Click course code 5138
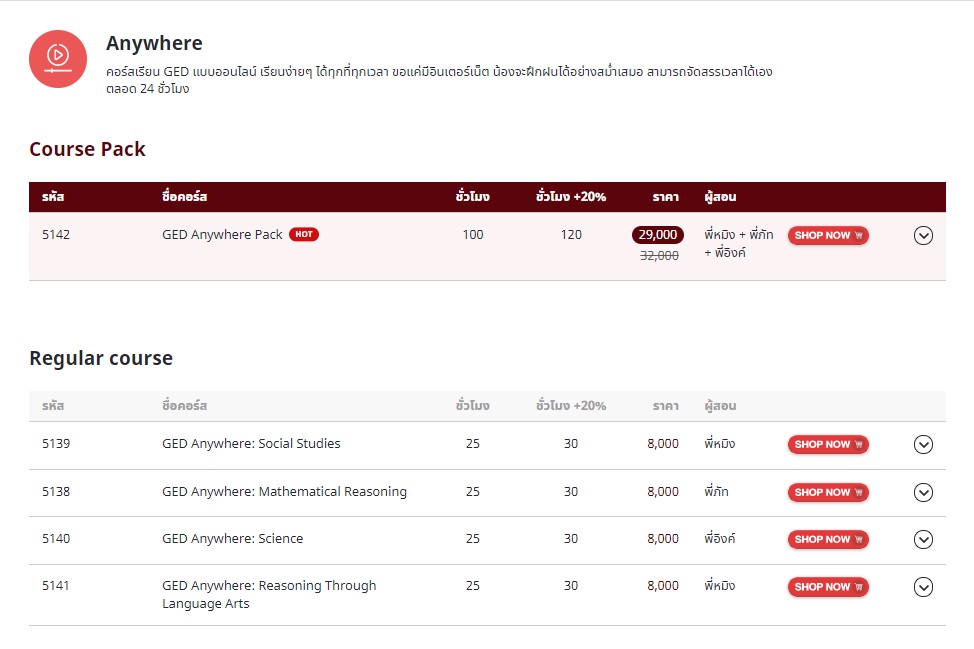Viewport: 974px width, 649px height. pyautogui.click(x=56, y=491)
